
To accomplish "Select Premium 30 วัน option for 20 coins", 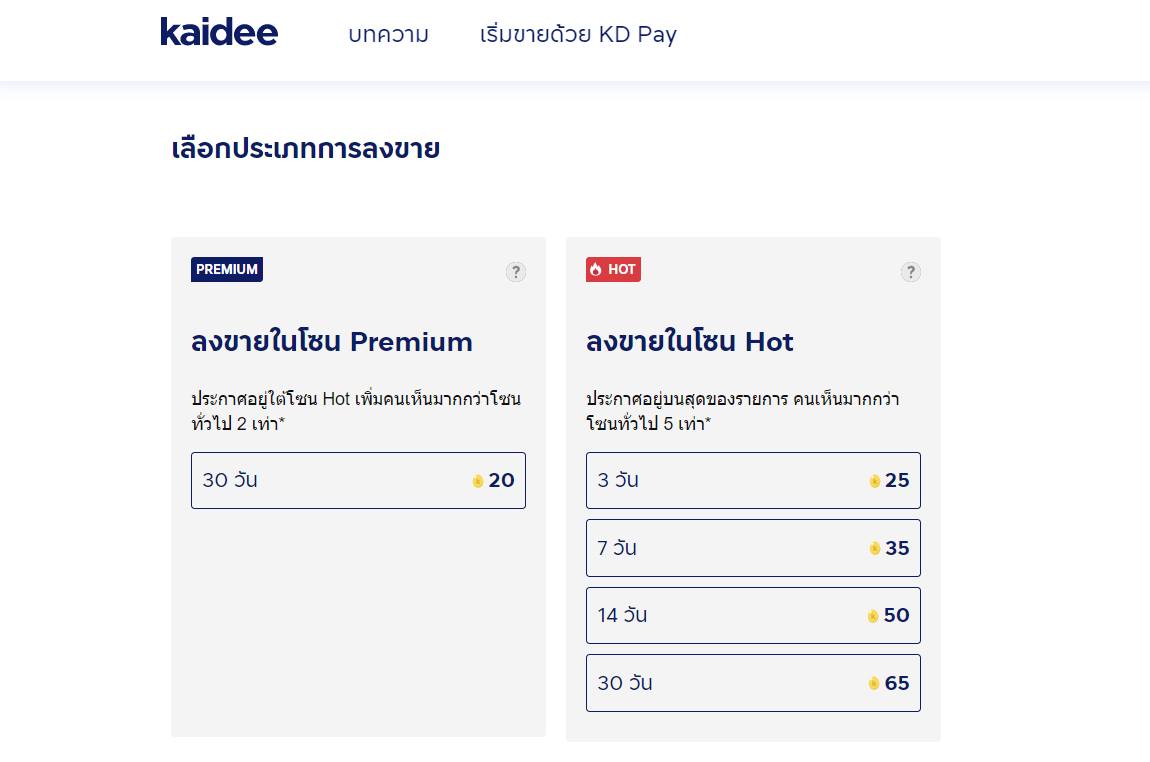I will coord(358,480).
